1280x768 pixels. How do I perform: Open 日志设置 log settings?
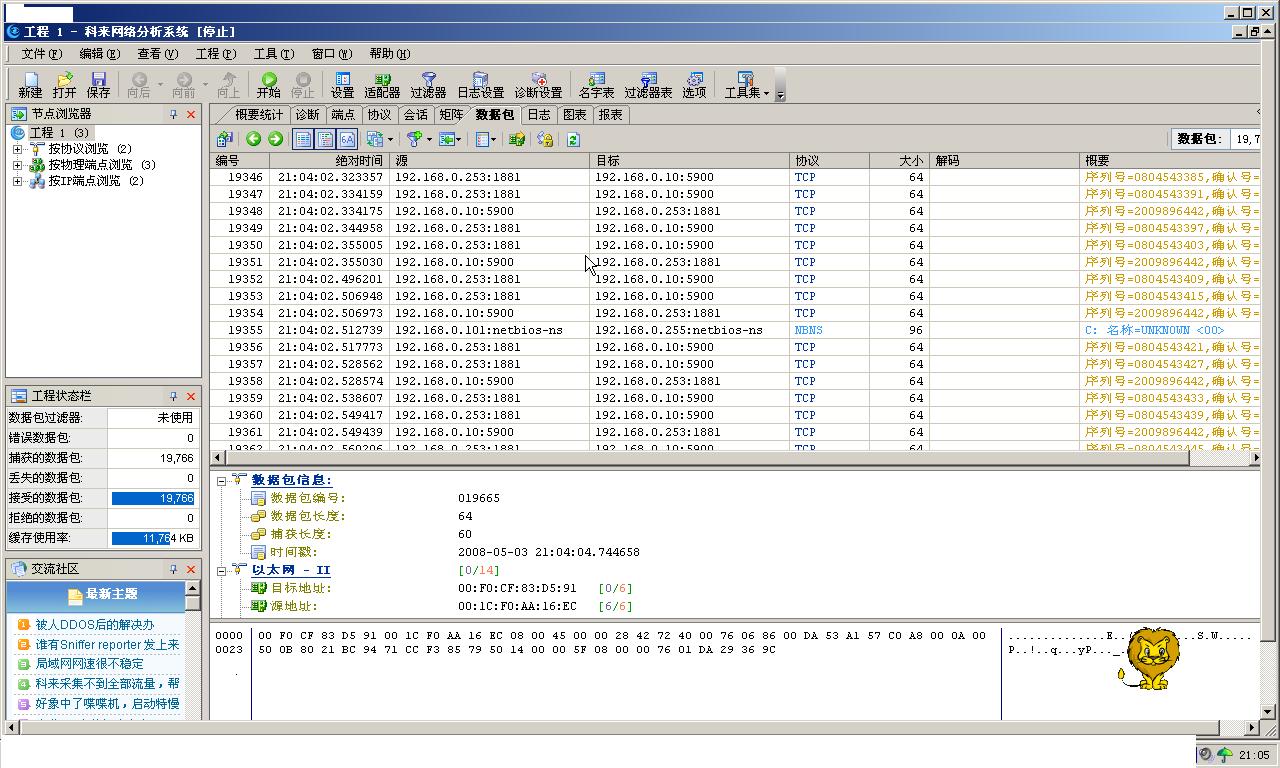(480, 84)
